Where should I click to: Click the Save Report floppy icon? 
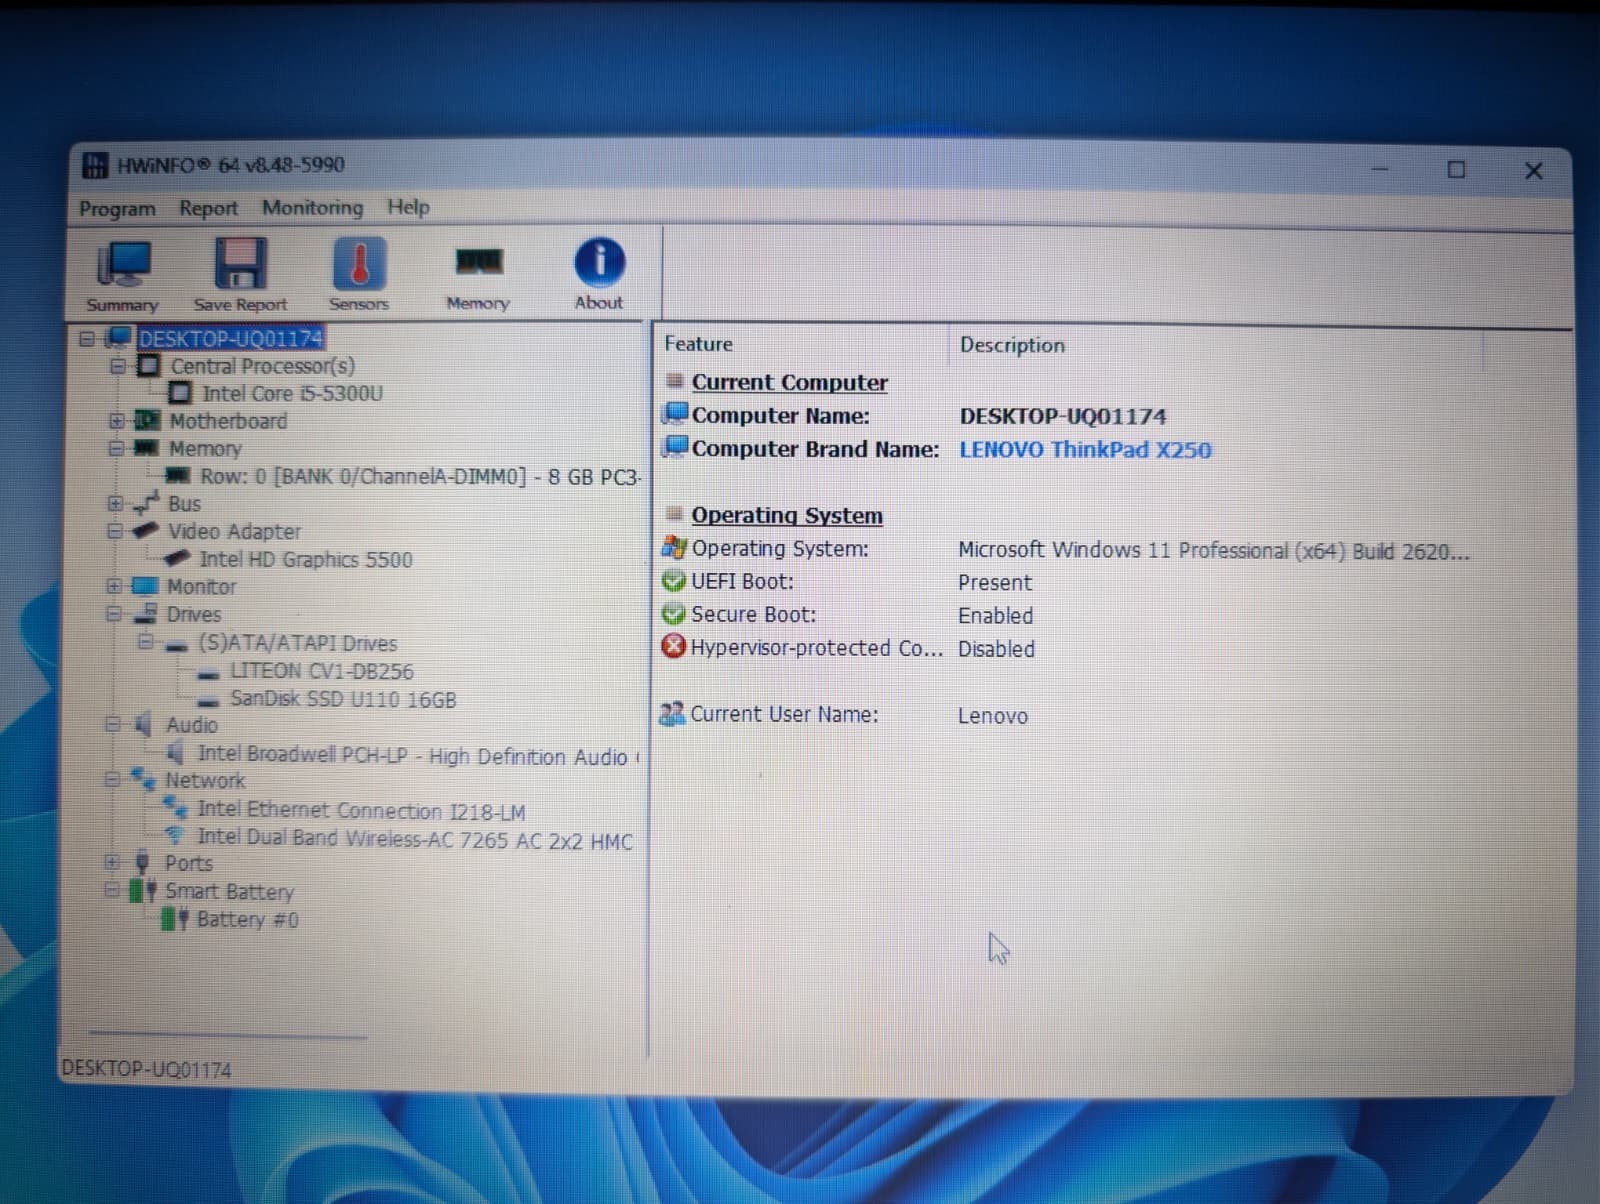coord(240,263)
